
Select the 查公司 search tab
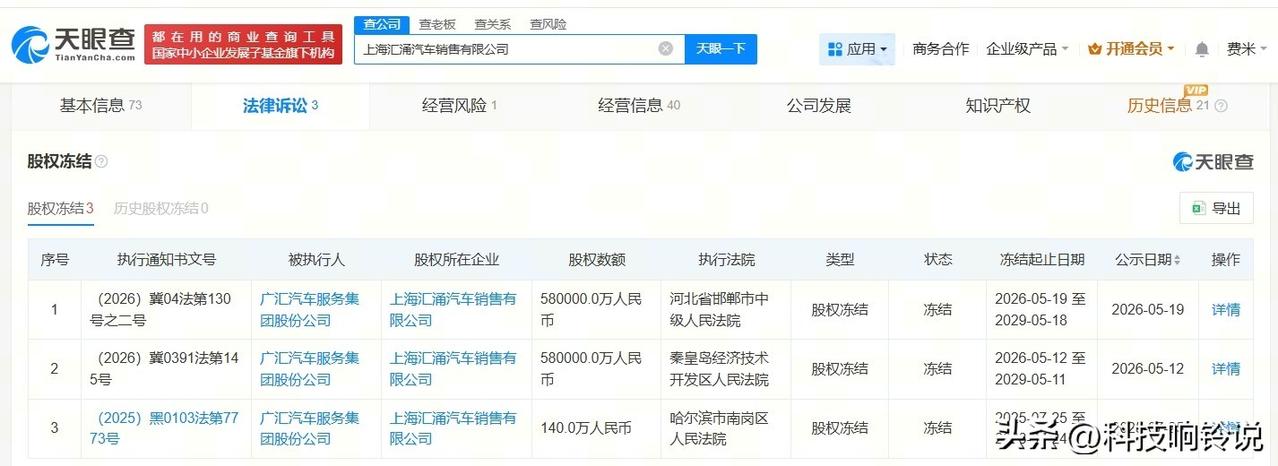[381, 24]
